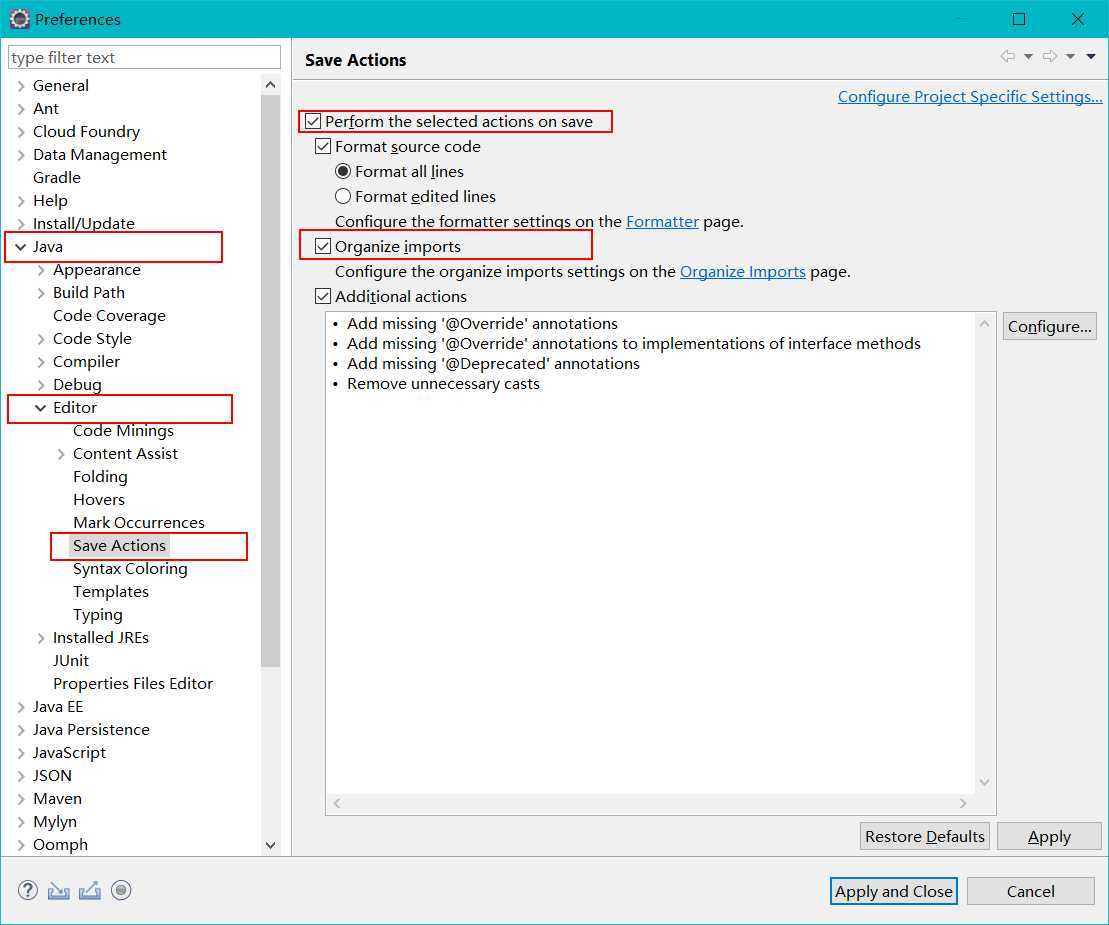Image resolution: width=1109 pixels, height=925 pixels.
Task: Select the Mylyn category
Action: pos(54,822)
